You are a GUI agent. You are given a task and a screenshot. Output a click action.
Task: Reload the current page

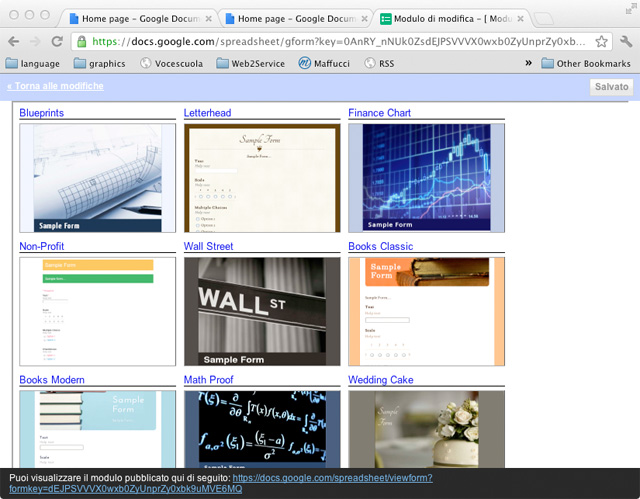[58, 41]
